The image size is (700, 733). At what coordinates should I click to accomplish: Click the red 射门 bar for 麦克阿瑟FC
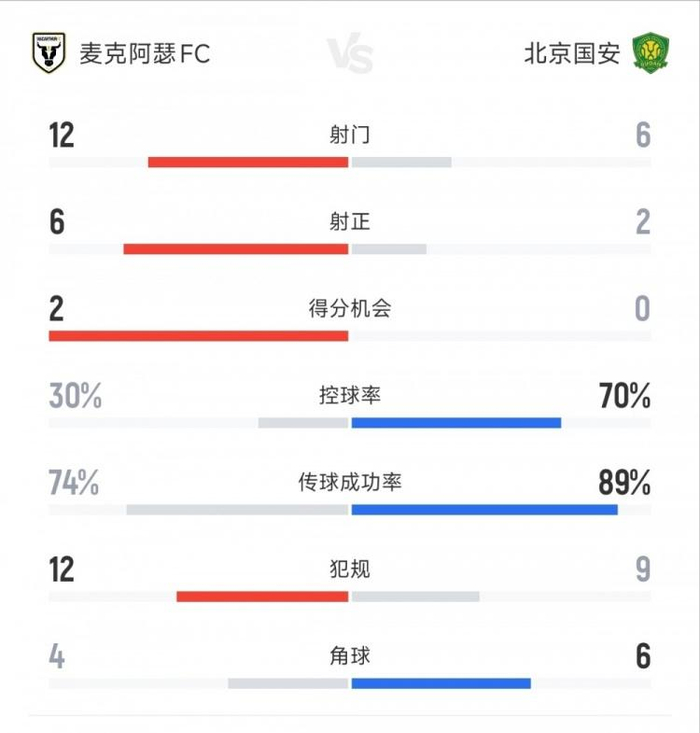(248, 162)
